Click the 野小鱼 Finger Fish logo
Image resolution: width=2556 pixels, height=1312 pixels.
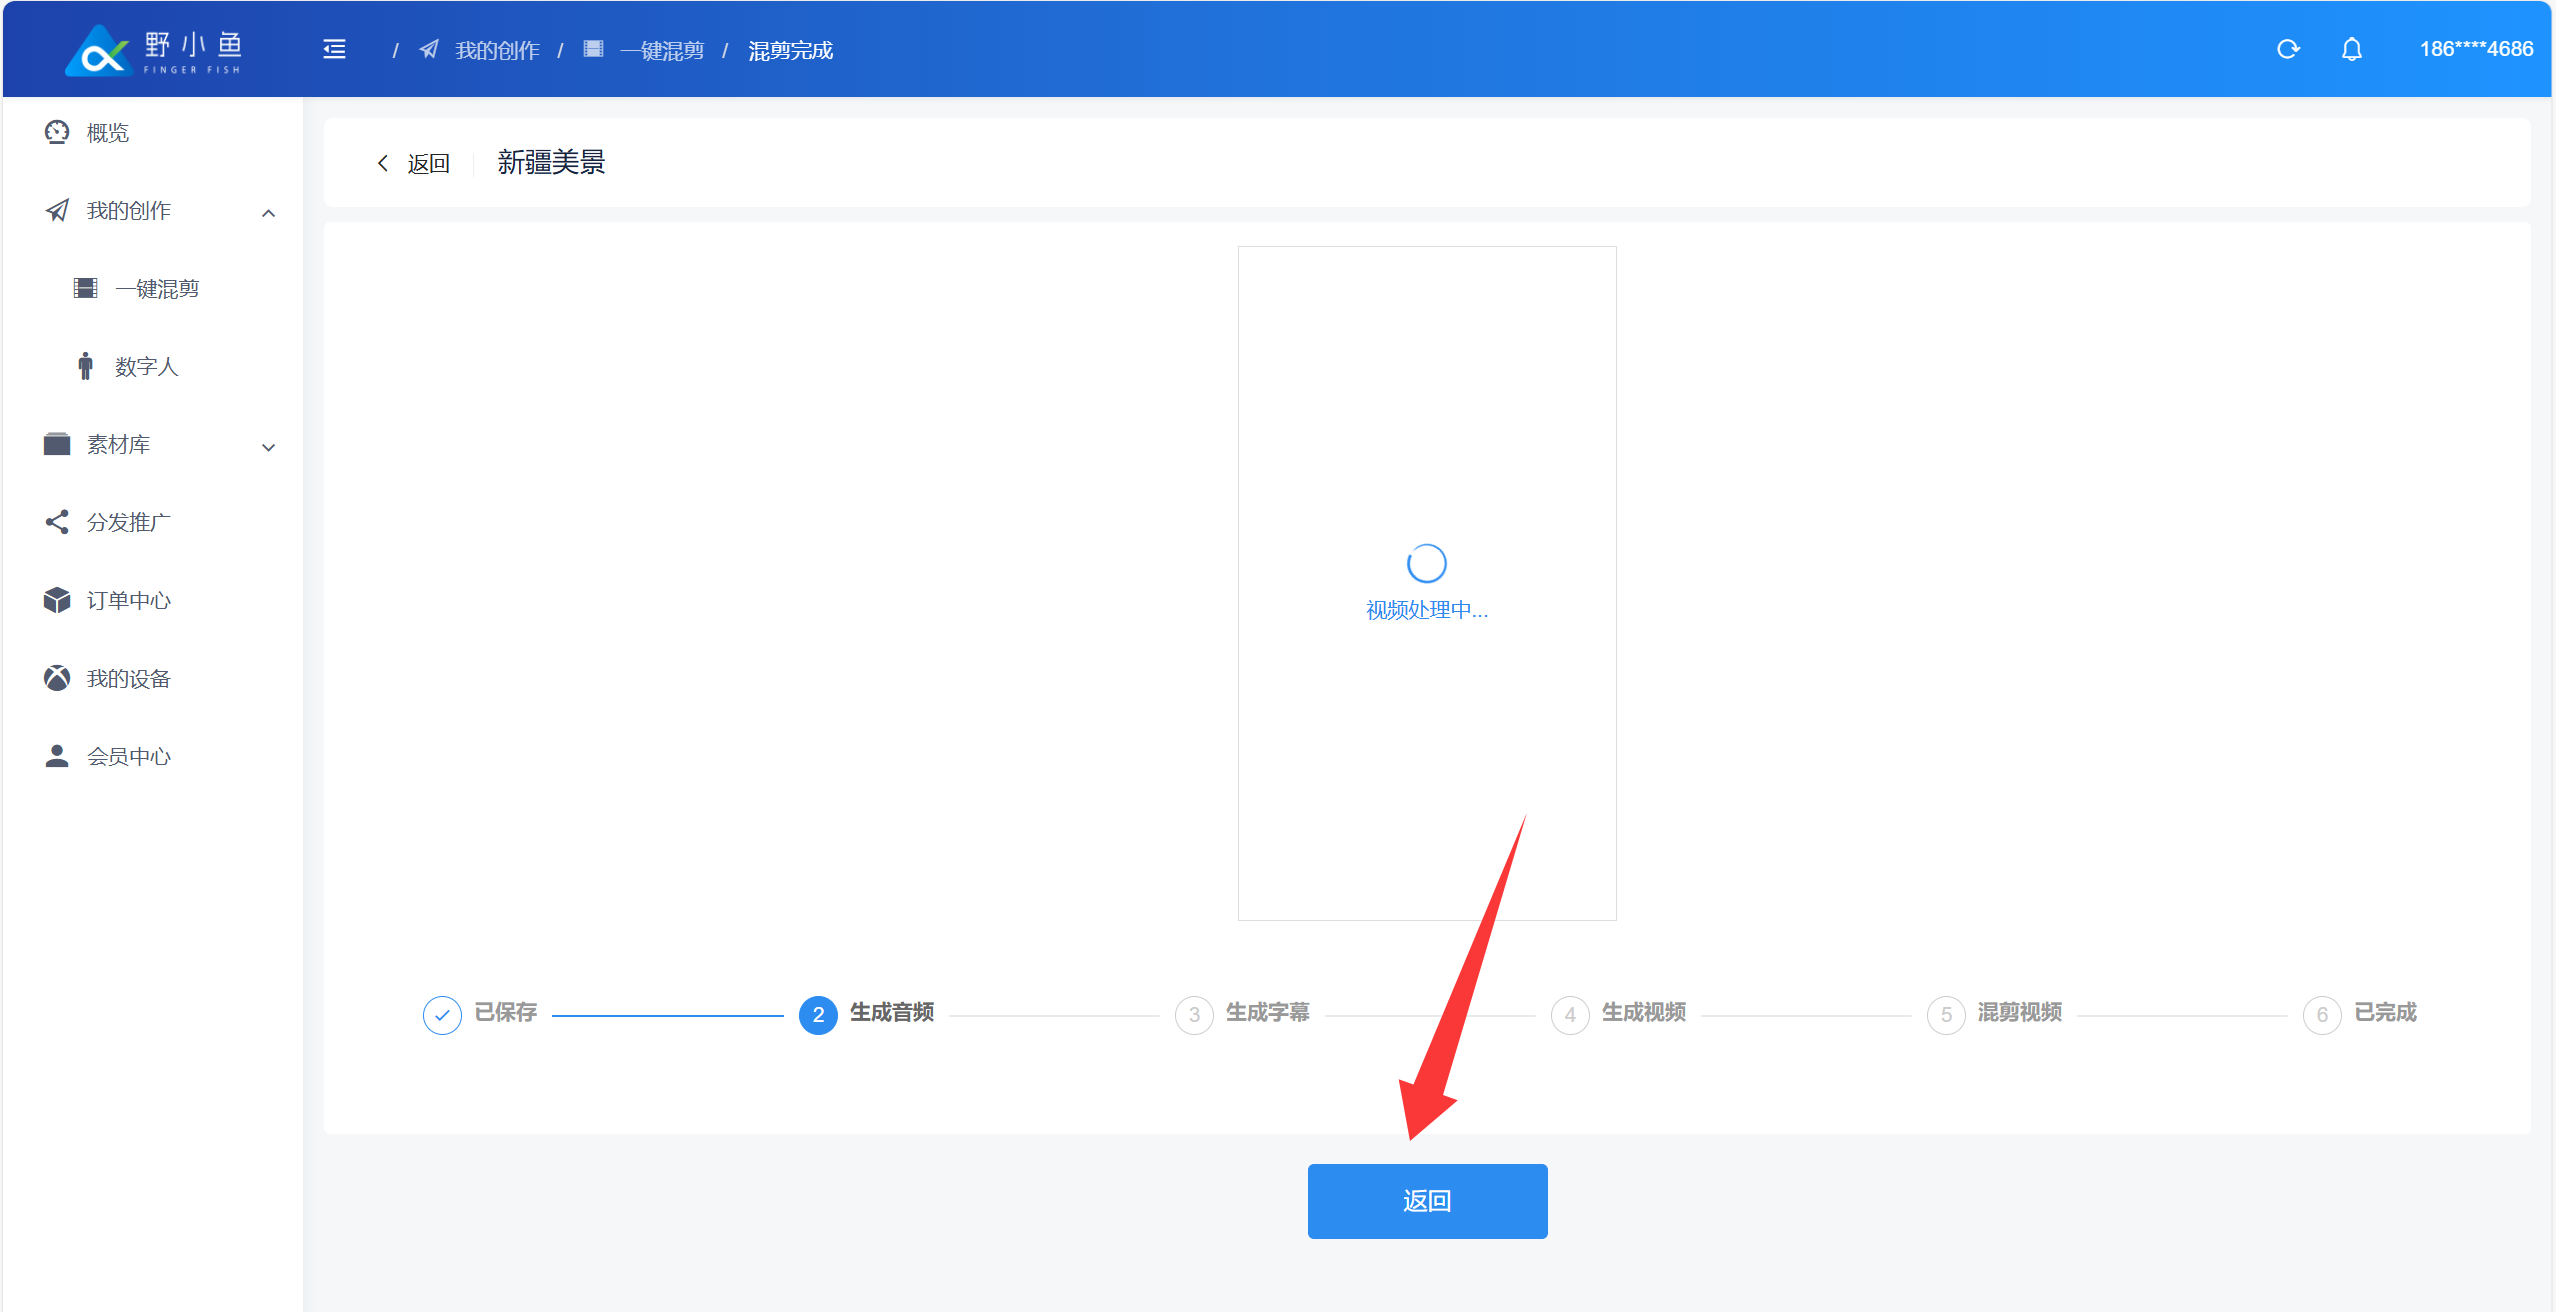[x=153, y=50]
